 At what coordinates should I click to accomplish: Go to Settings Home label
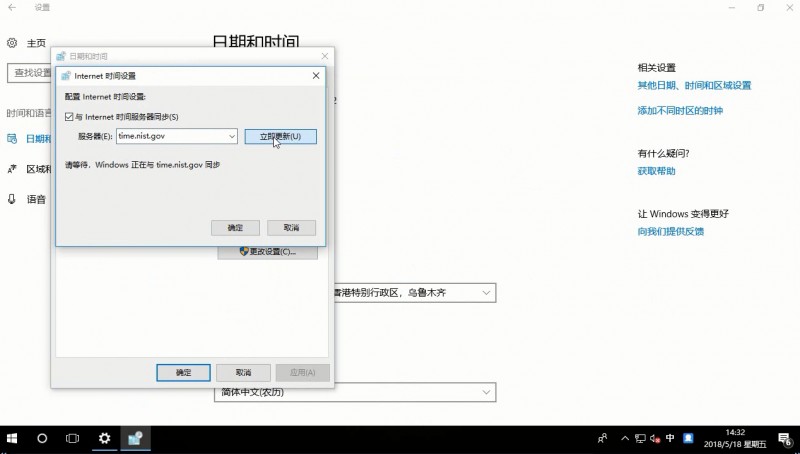click(x=36, y=43)
